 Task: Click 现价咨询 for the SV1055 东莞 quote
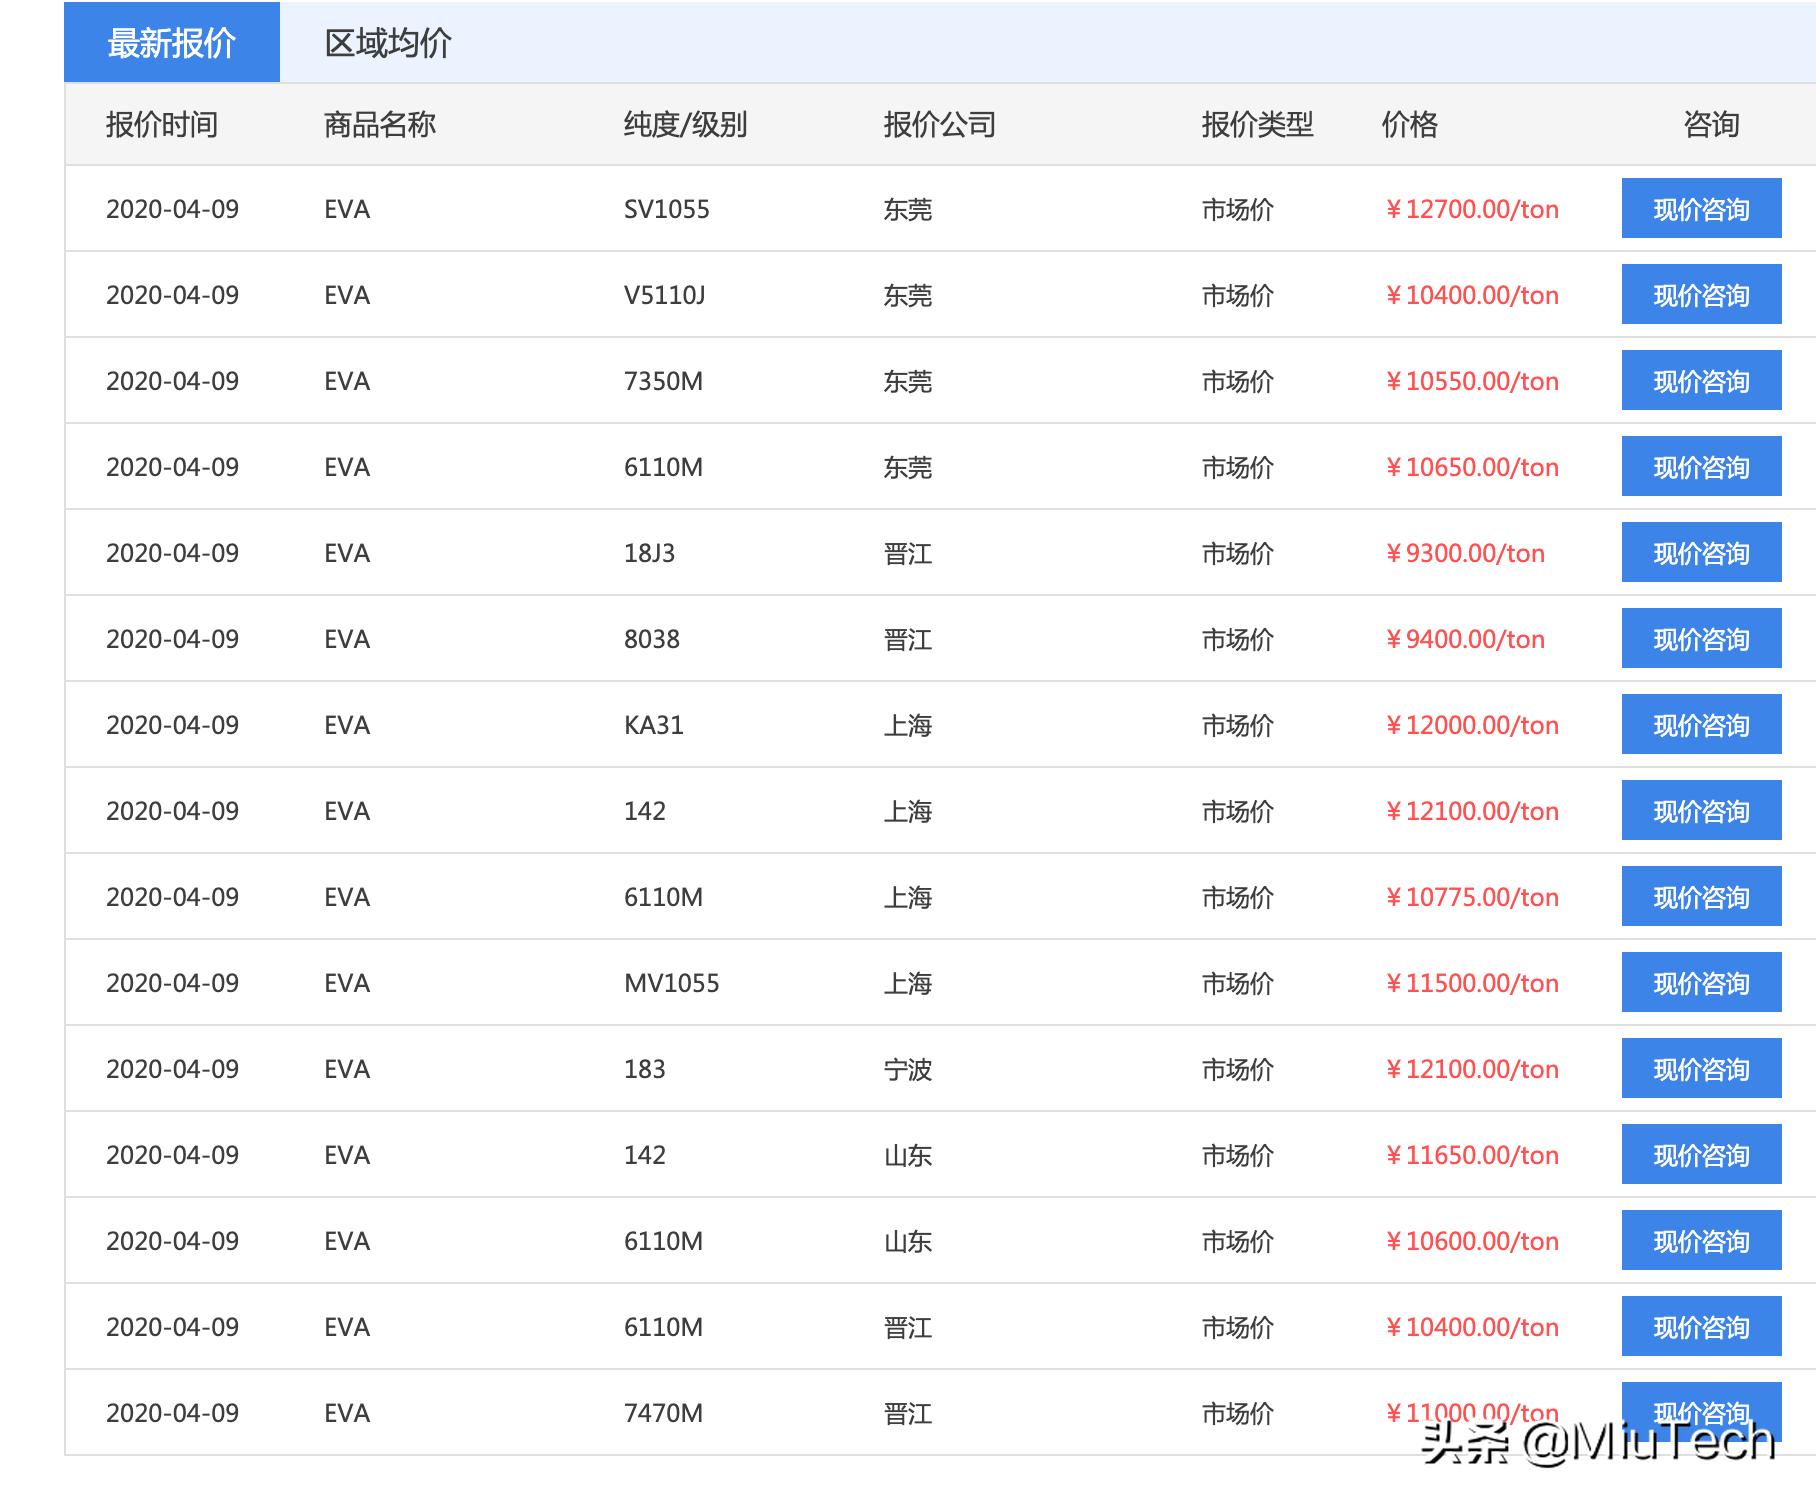click(x=1701, y=208)
